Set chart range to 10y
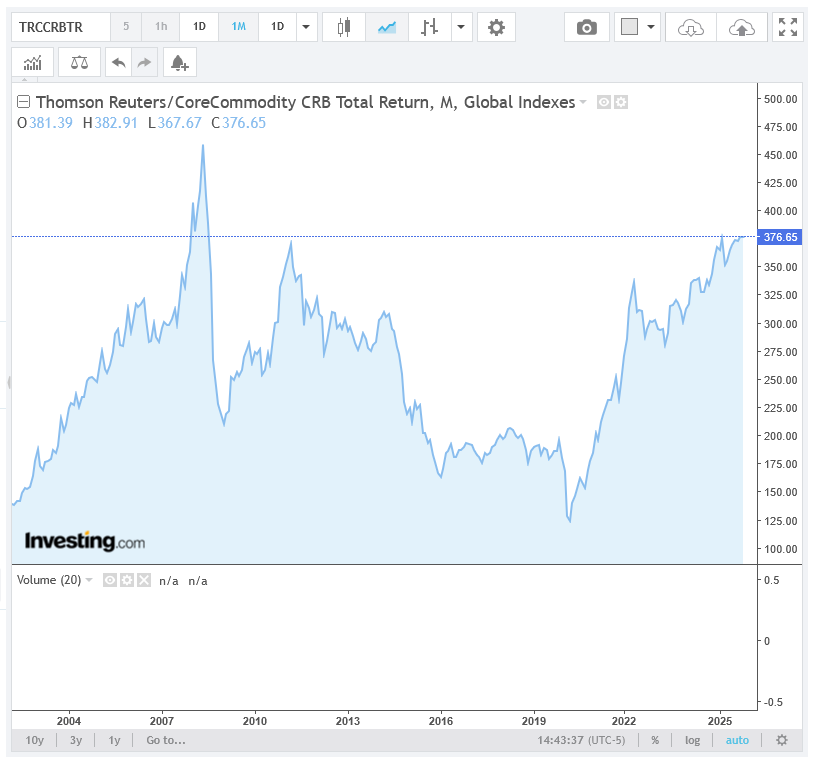 coord(35,740)
